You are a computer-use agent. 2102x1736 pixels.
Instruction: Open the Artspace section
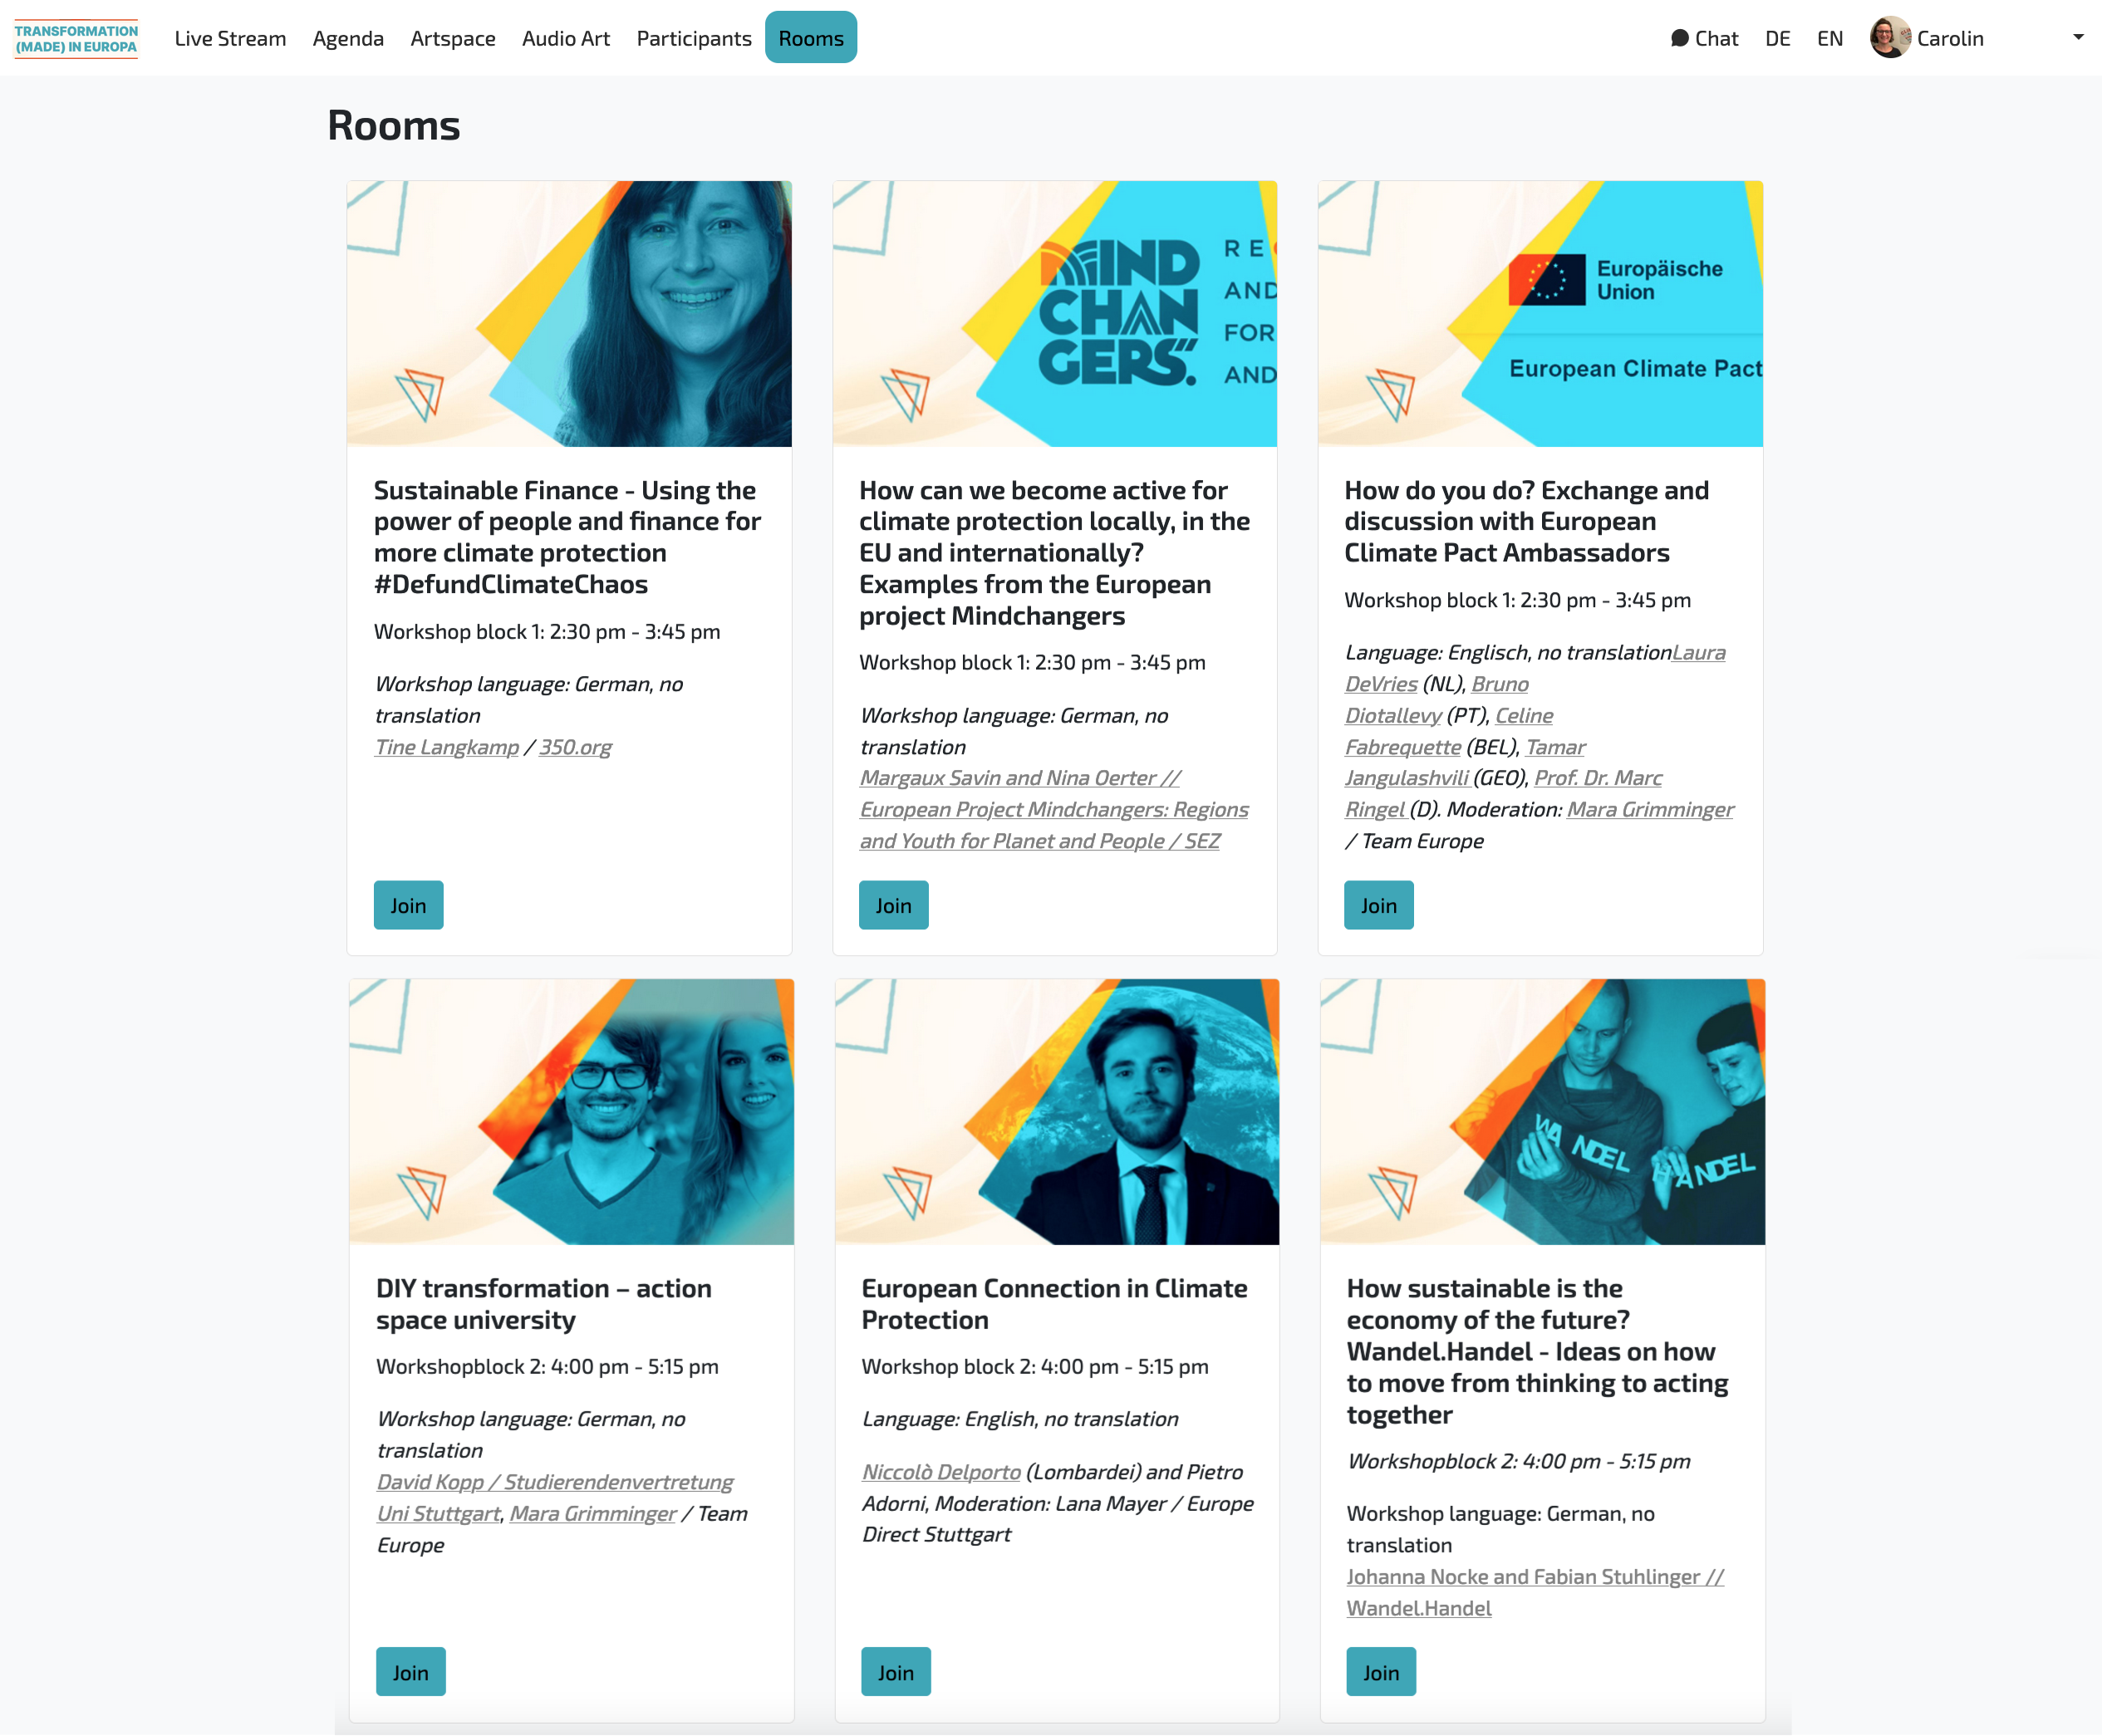tap(453, 38)
